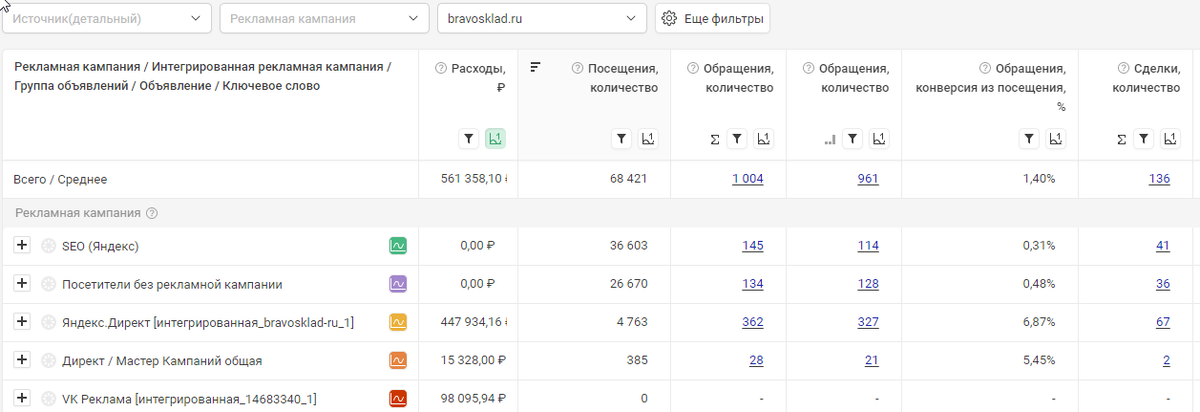Open filter for Сделки, количество column
1200x412 pixels.
pos(1144,139)
